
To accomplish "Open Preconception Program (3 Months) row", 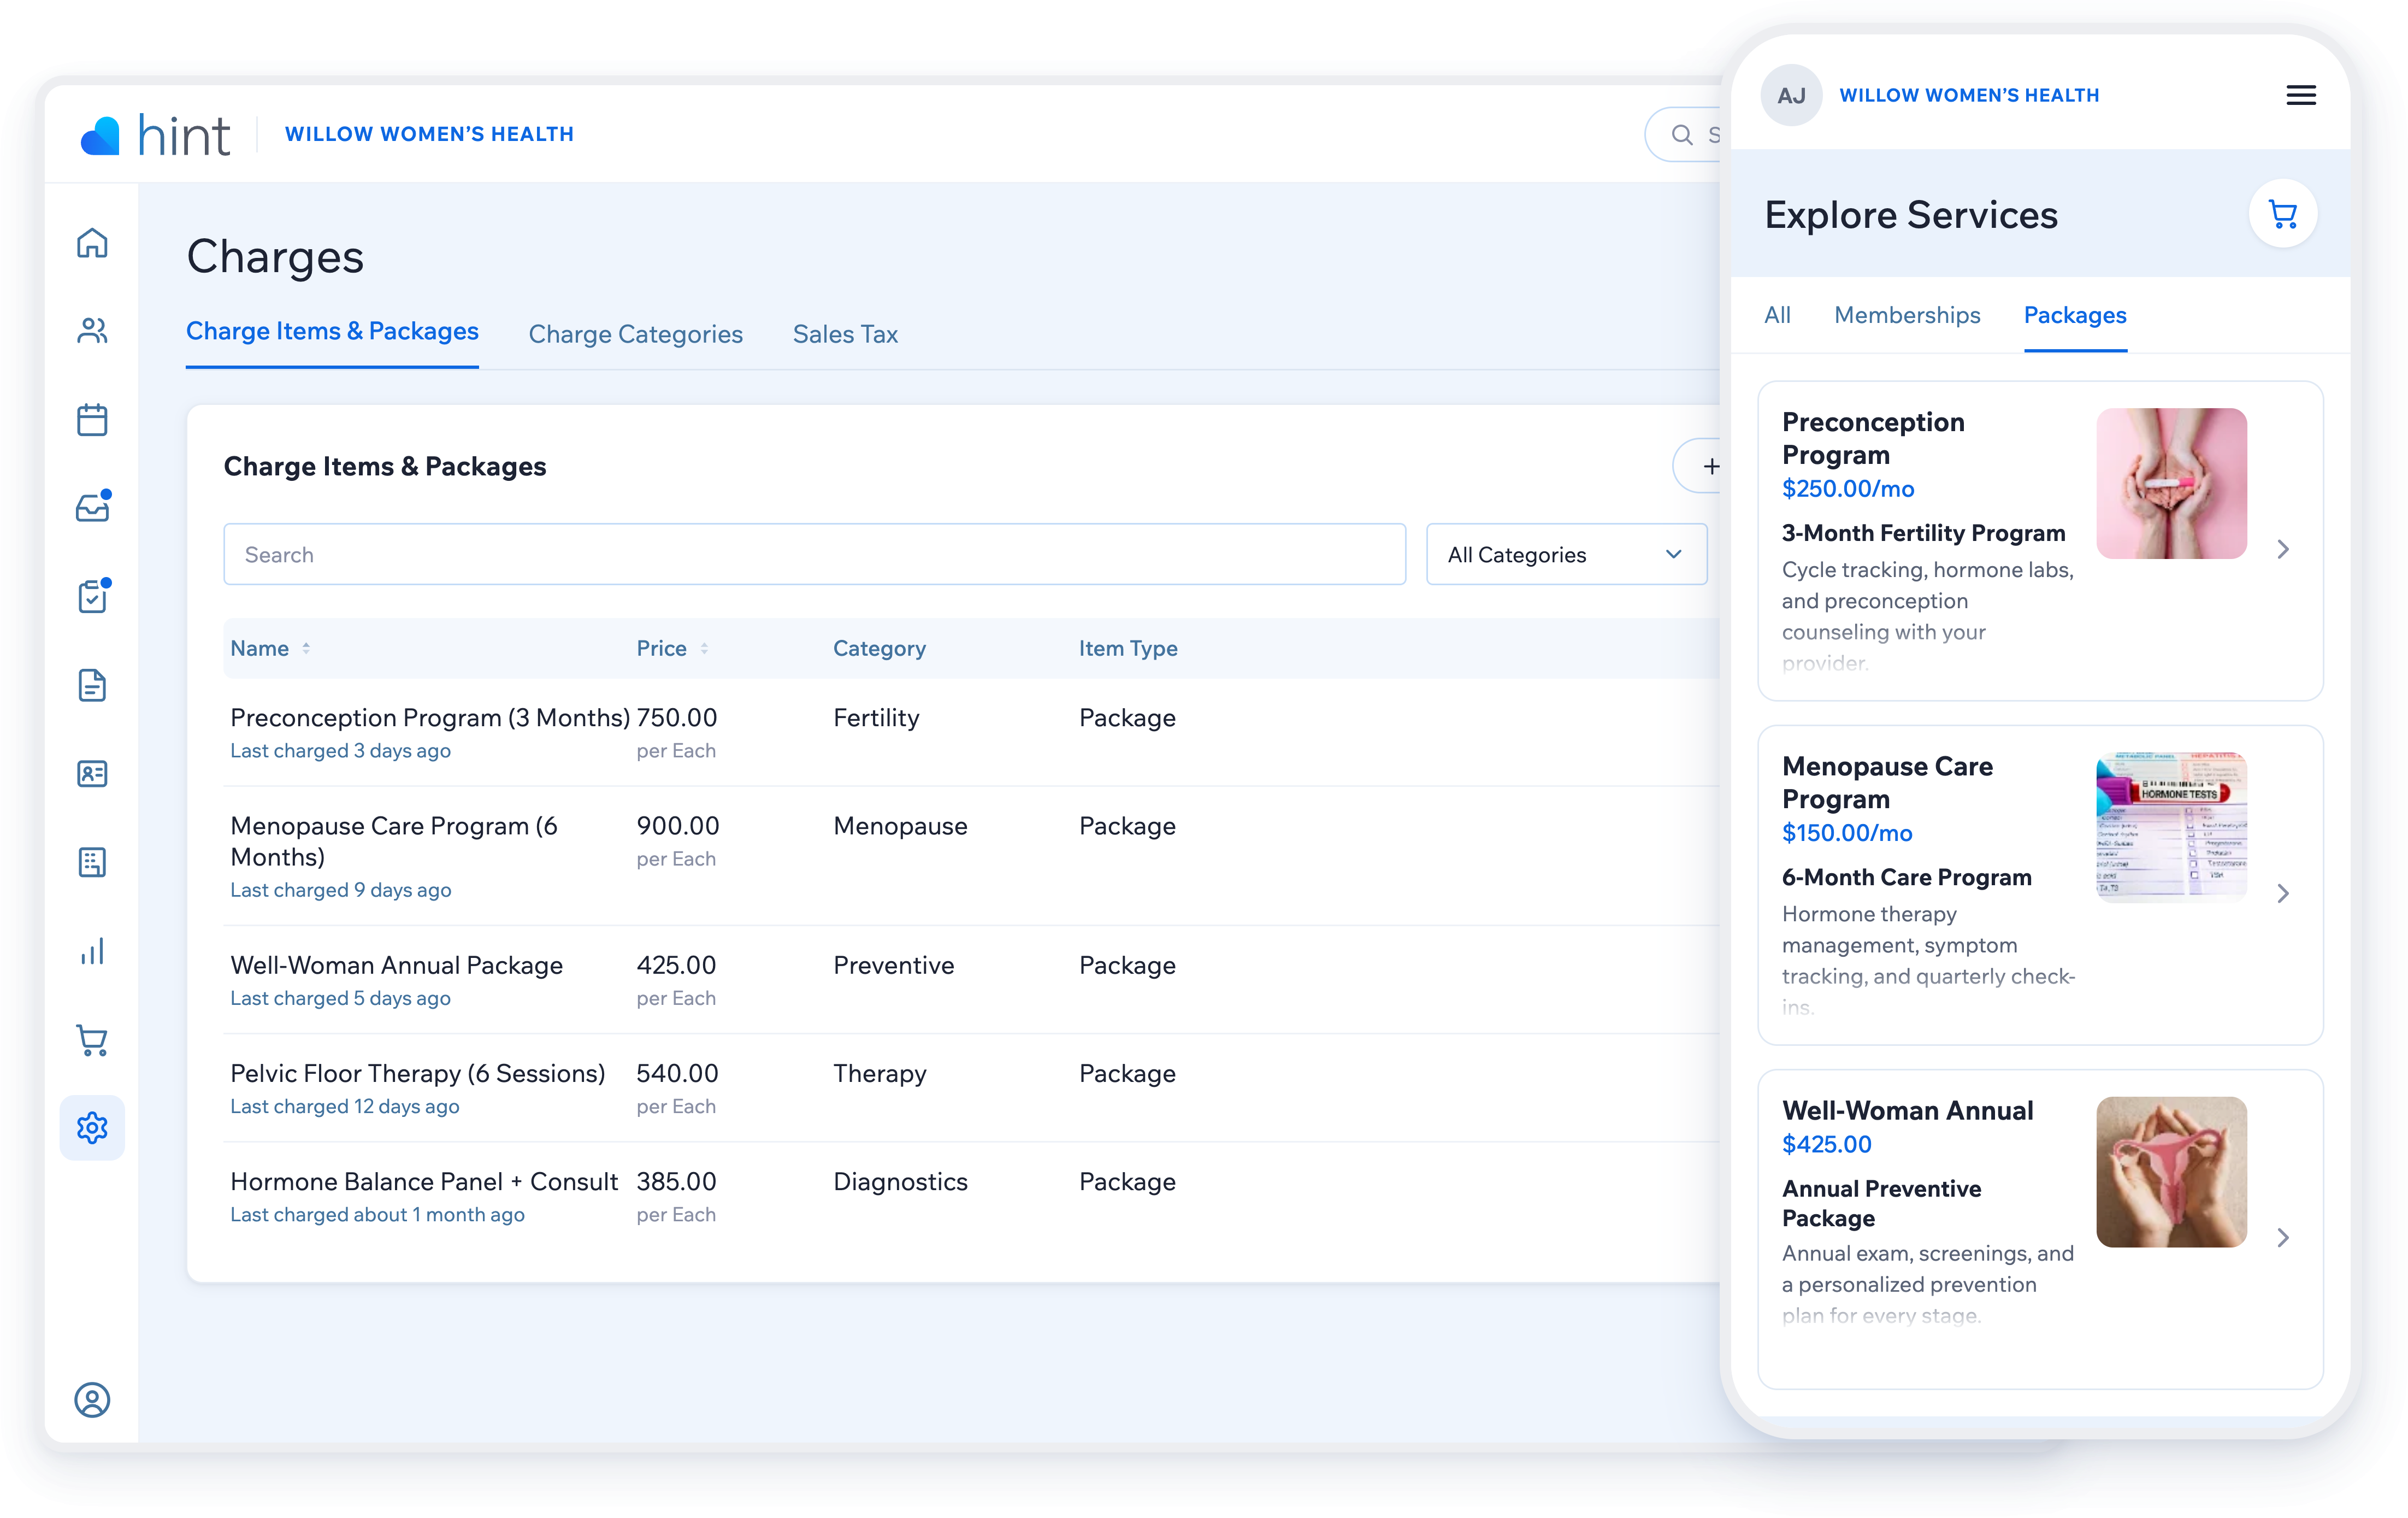I will tap(970, 732).
